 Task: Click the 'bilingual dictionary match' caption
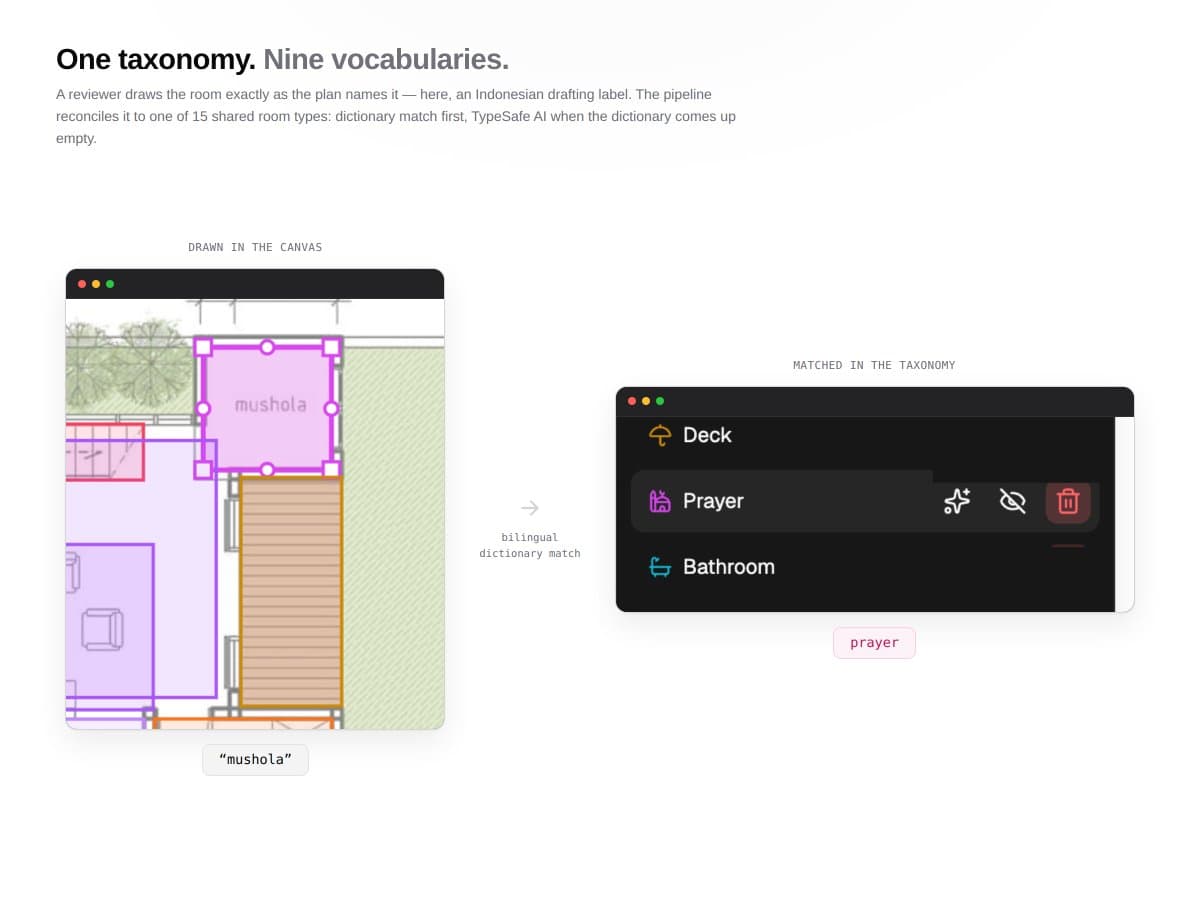[530, 545]
